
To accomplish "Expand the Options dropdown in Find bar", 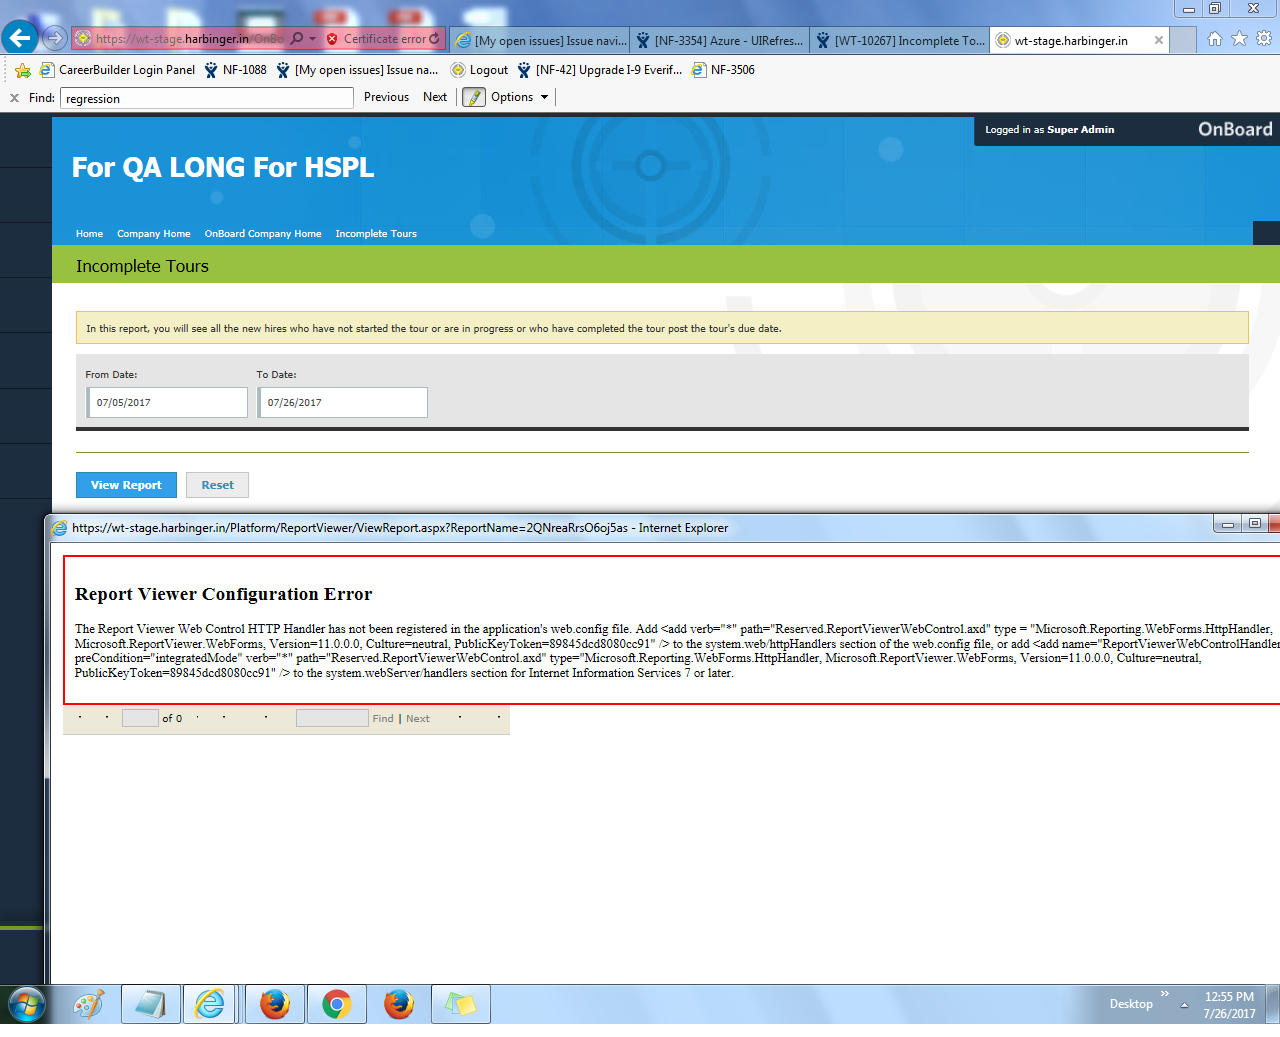I will [520, 97].
